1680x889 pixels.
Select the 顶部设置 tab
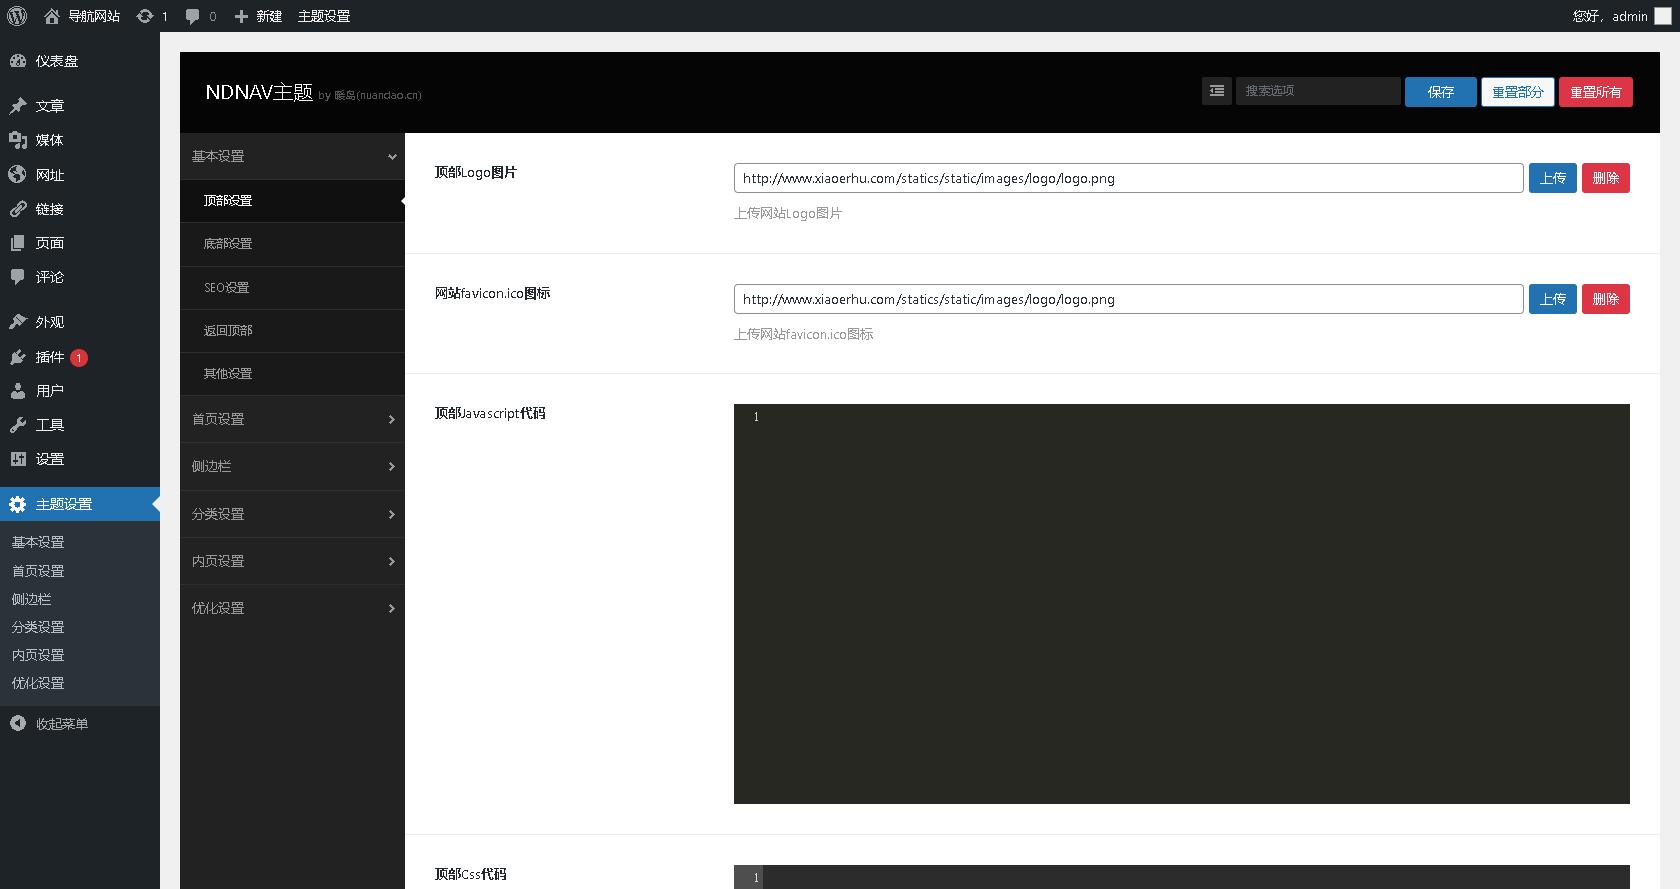pos(292,201)
